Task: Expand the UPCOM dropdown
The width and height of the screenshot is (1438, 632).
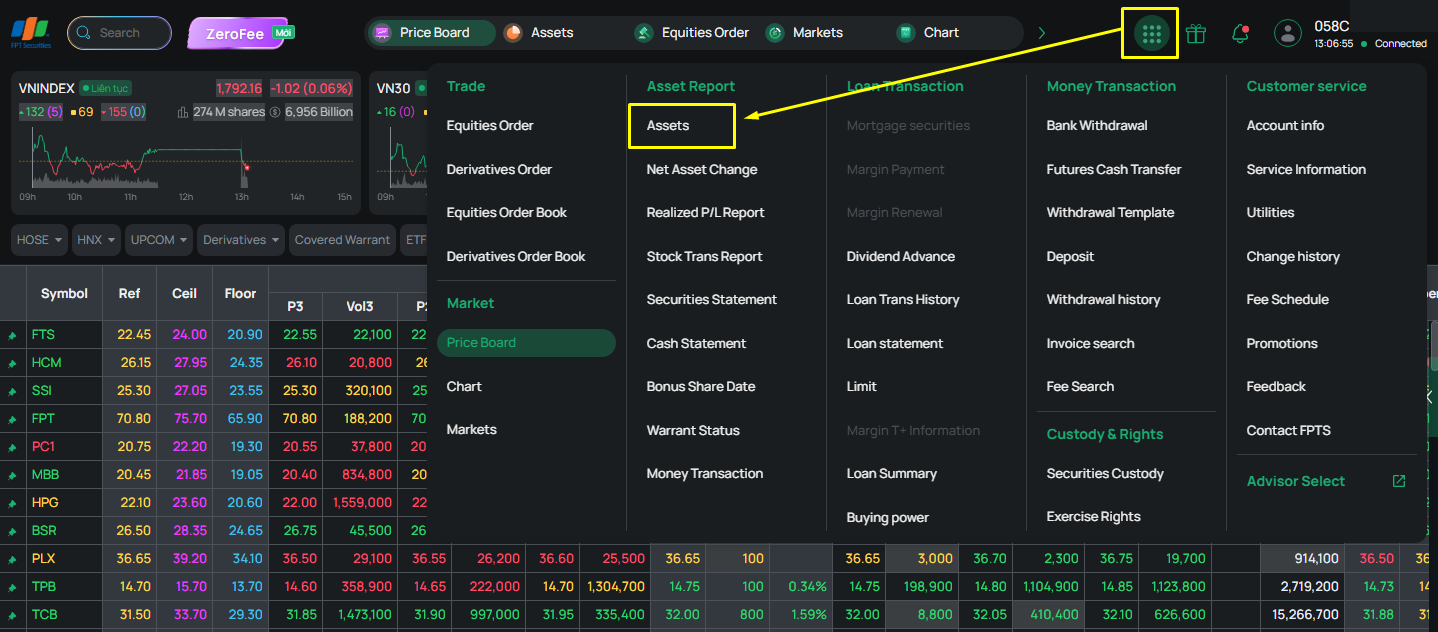Action: 159,240
